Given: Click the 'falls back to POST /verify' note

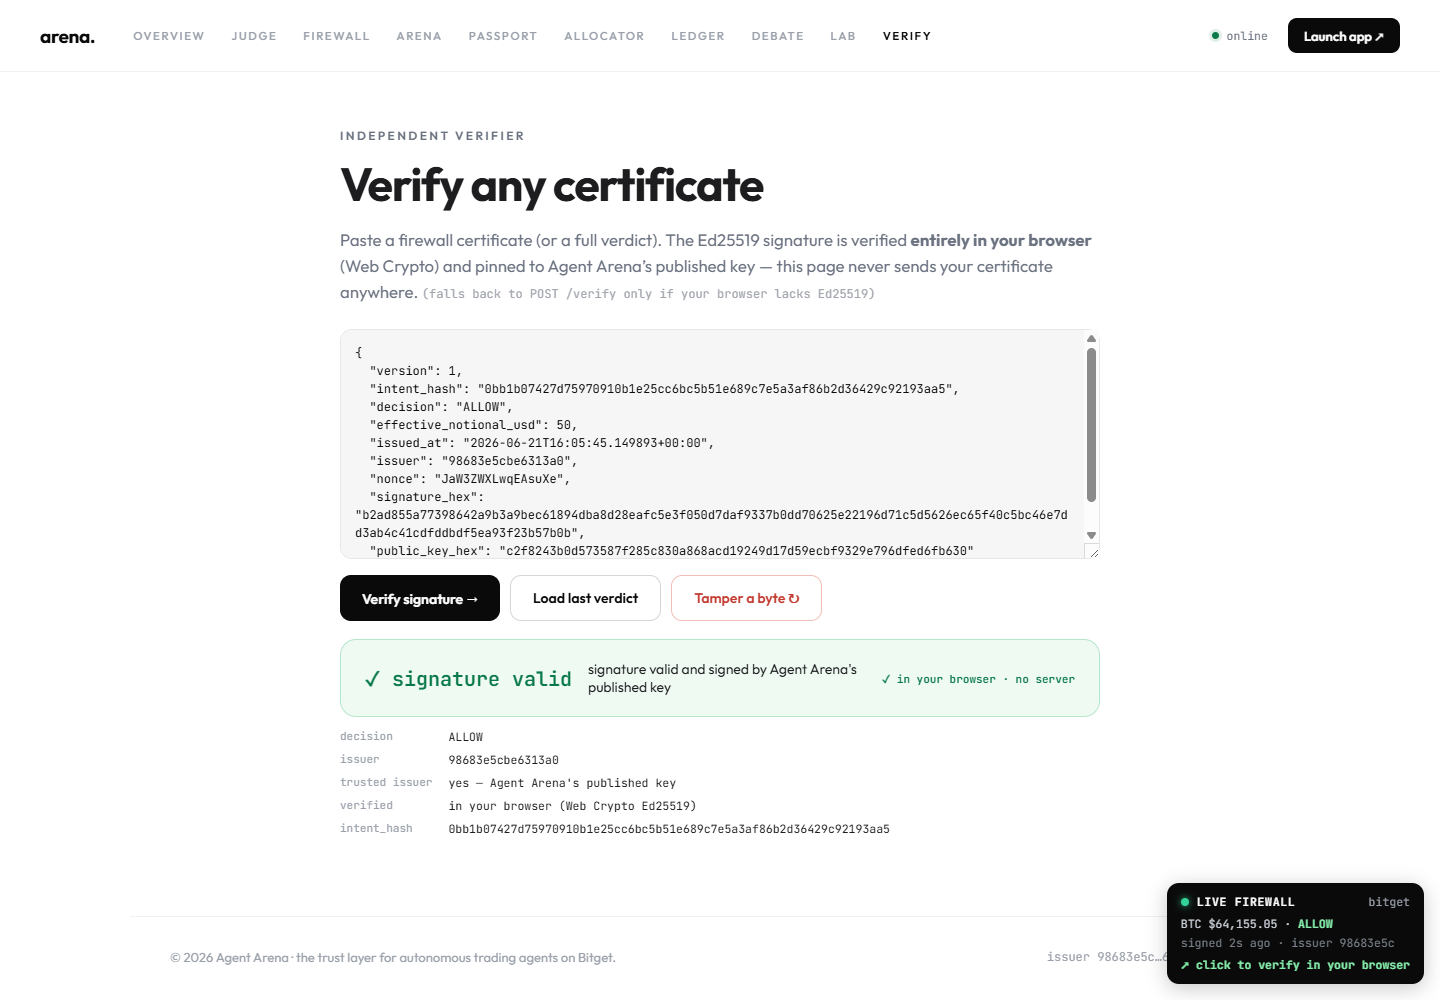Looking at the screenshot, I should [x=649, y=294].
